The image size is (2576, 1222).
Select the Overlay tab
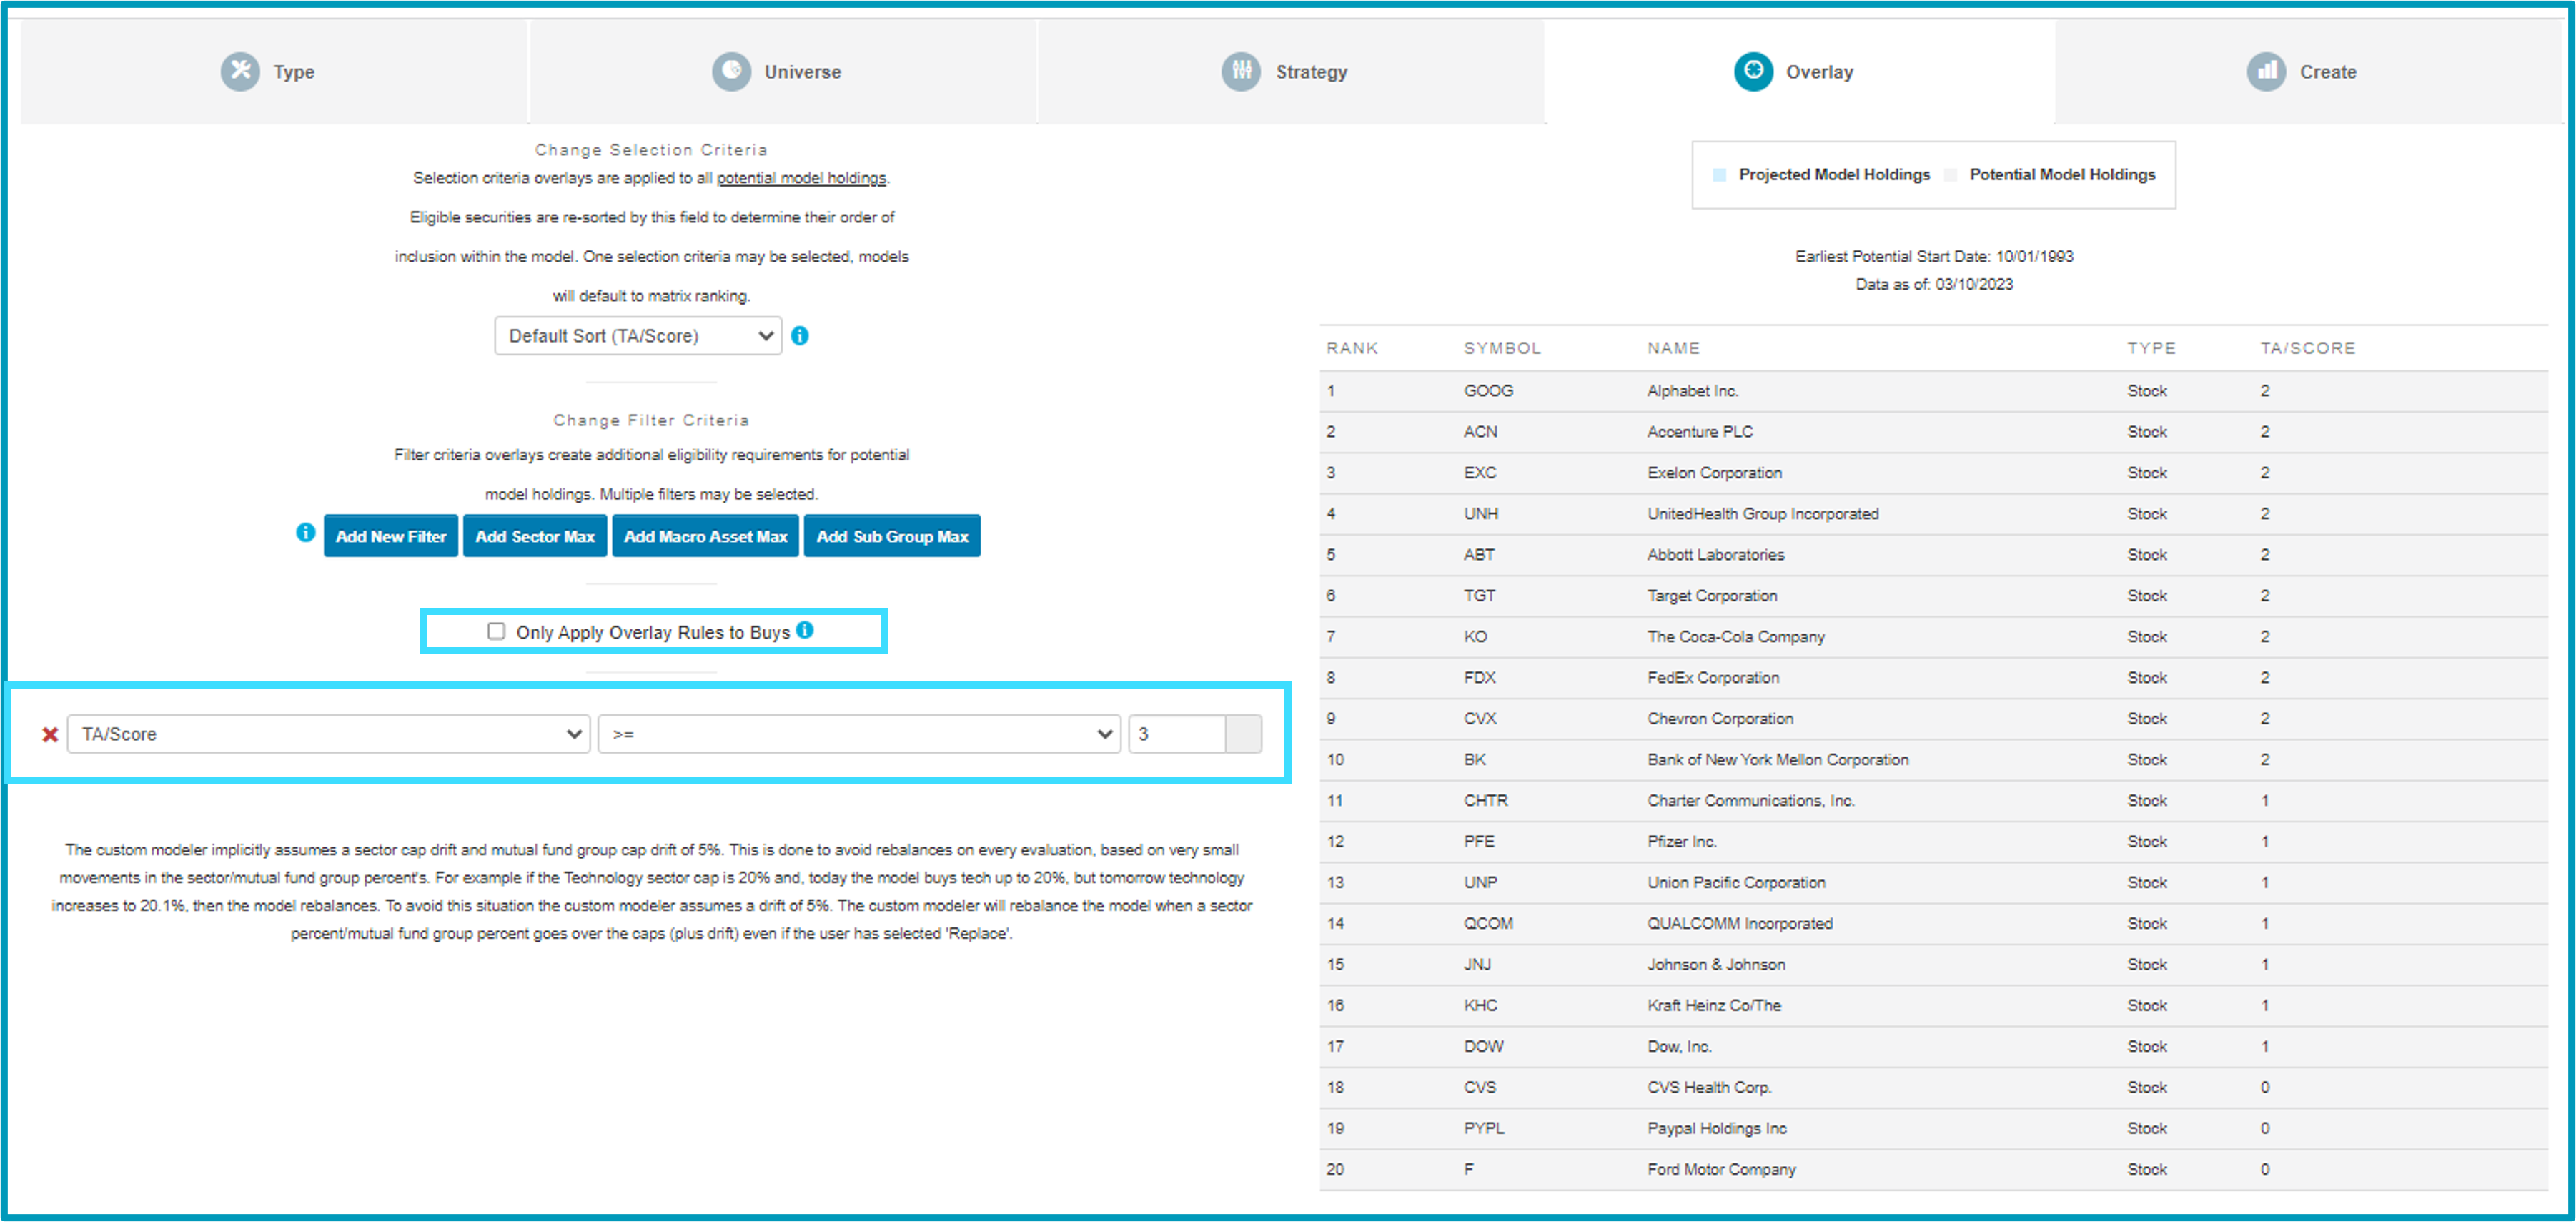tap(1800, 72)
